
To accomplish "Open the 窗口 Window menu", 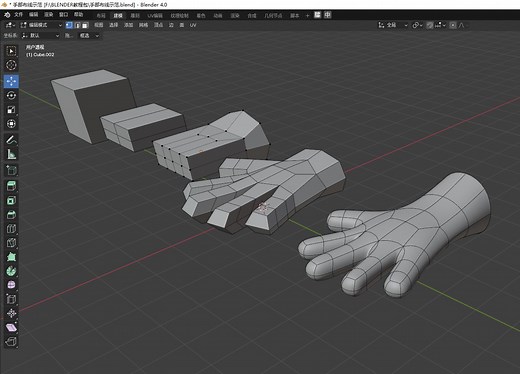I will [x=63, y=15].
